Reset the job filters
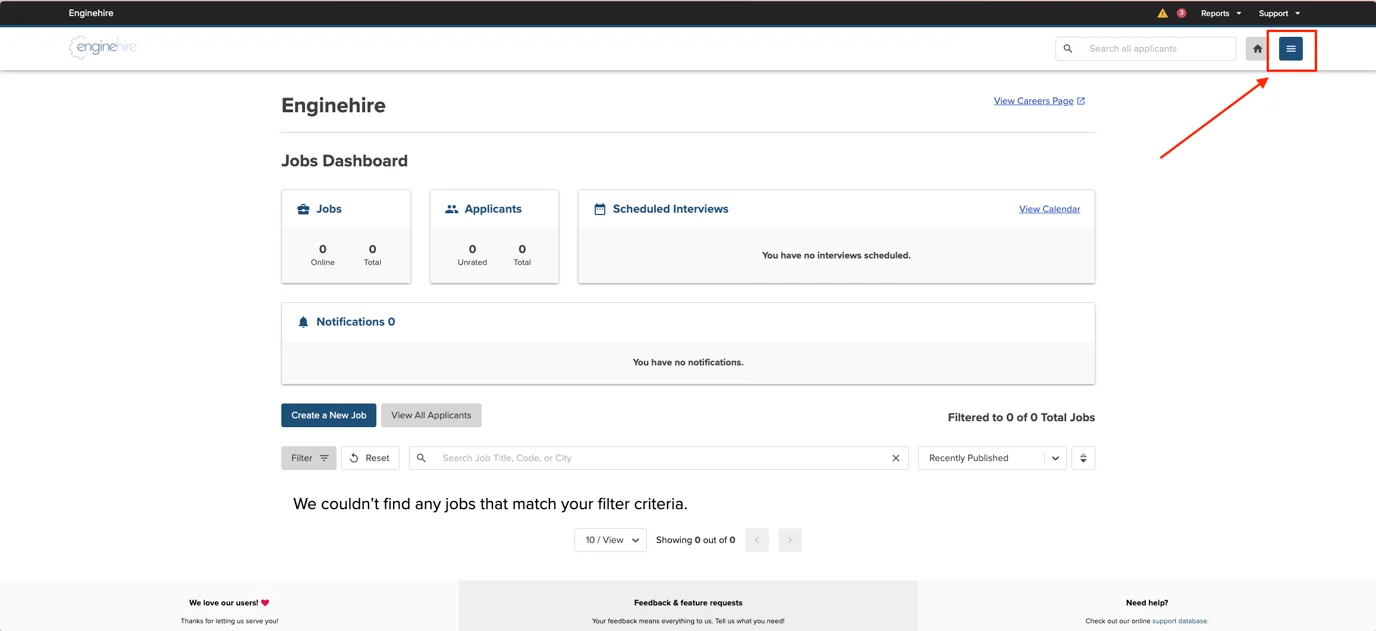 [370, 458]
